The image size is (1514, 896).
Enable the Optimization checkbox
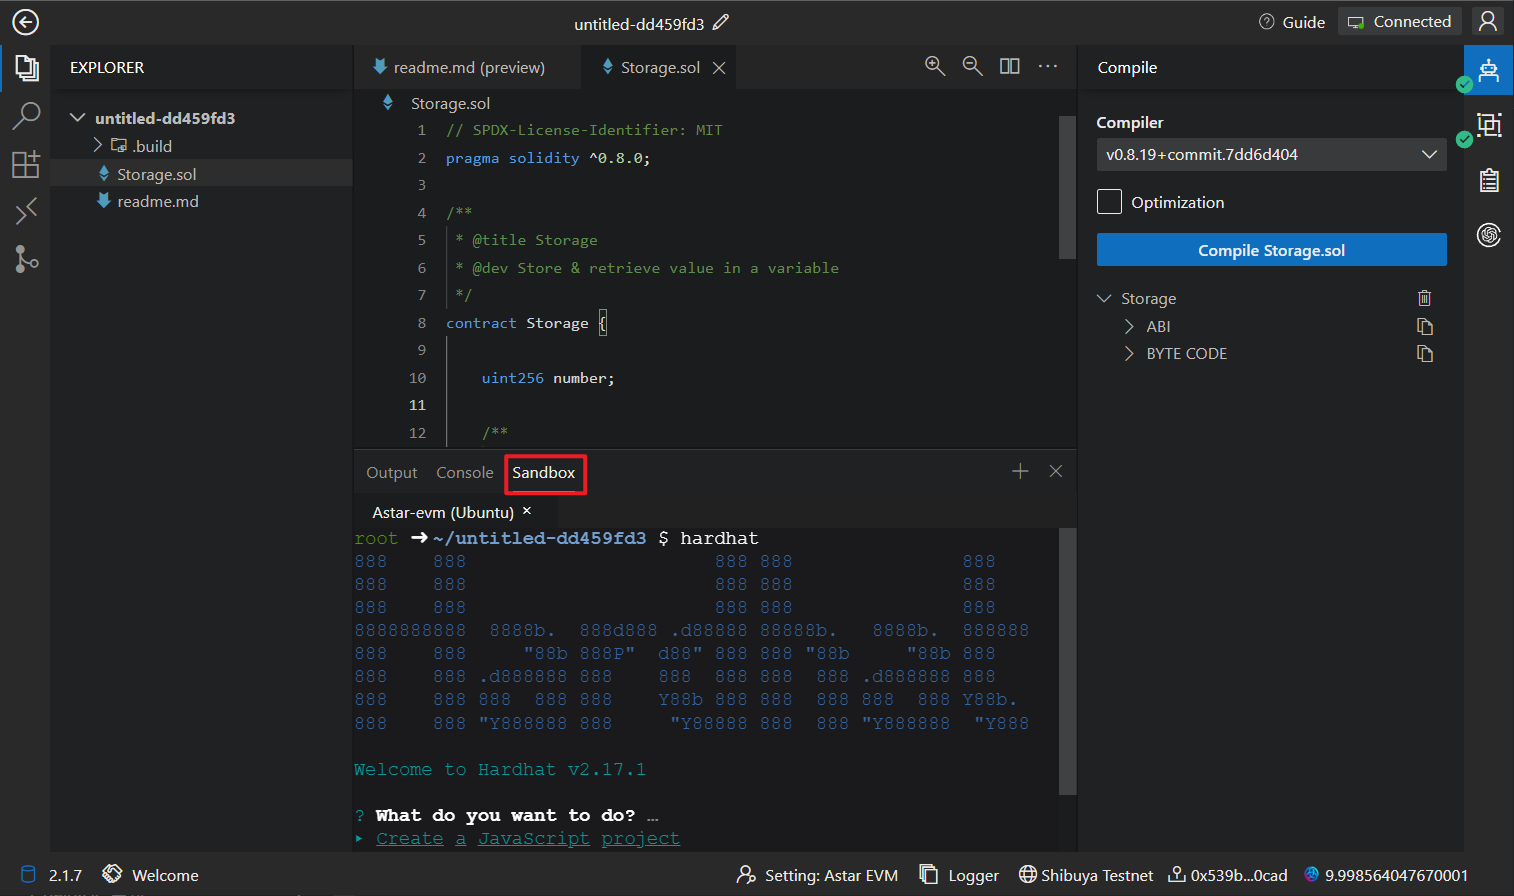coord(1109,202)
